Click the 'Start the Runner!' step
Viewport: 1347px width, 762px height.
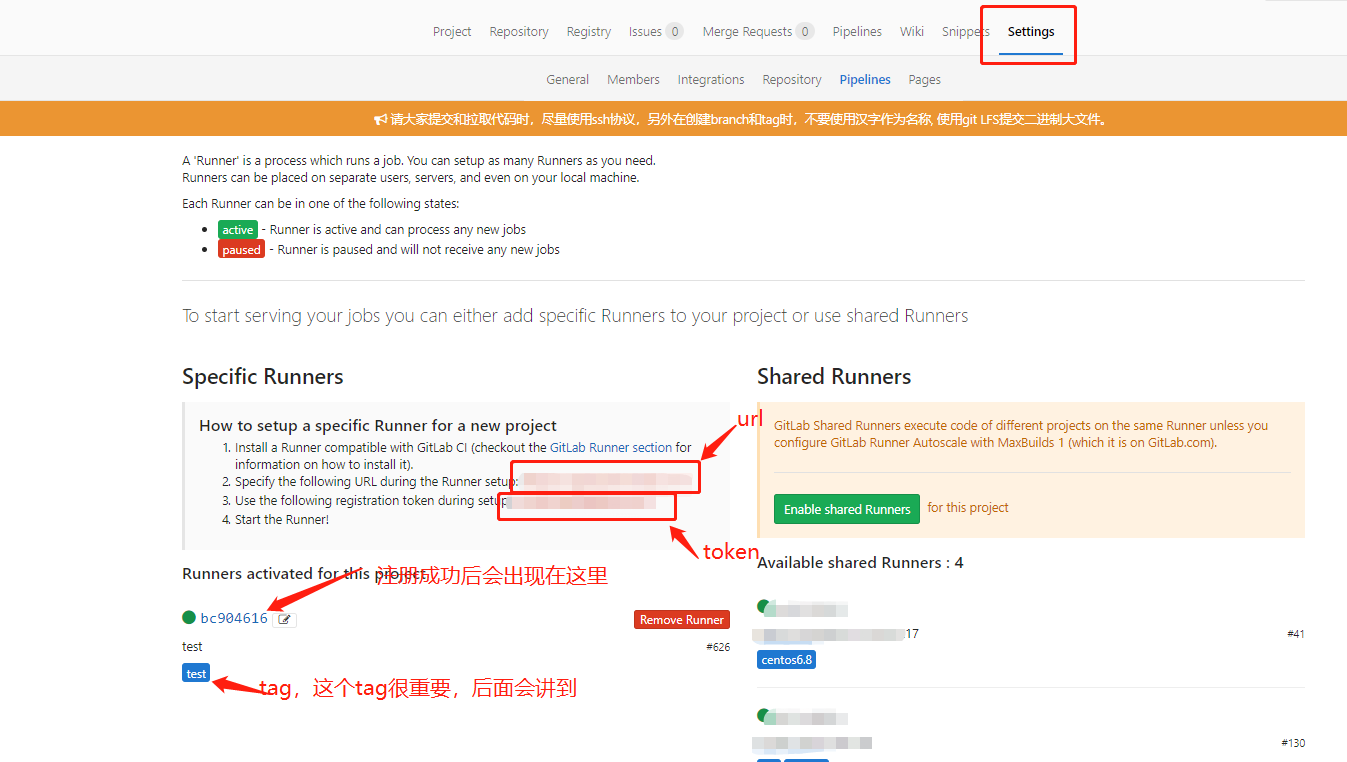281,519
